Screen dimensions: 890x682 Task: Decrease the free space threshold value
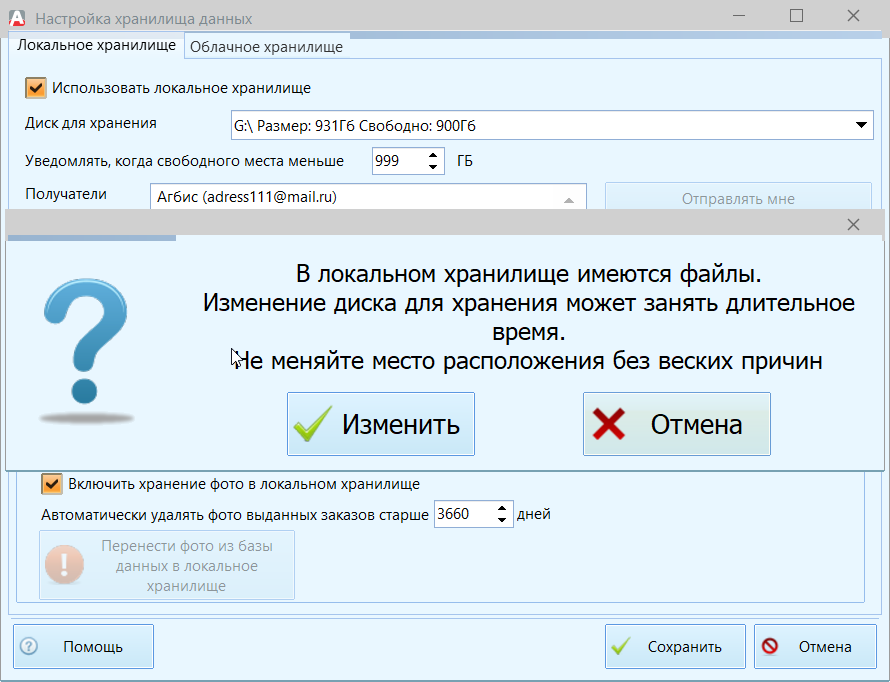[433, 167]
